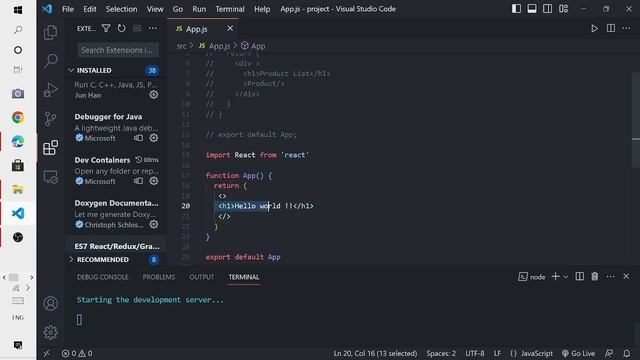640x360 pixels.
Task: Open Extensions views and more actions menu
Action: click(153, 28)
